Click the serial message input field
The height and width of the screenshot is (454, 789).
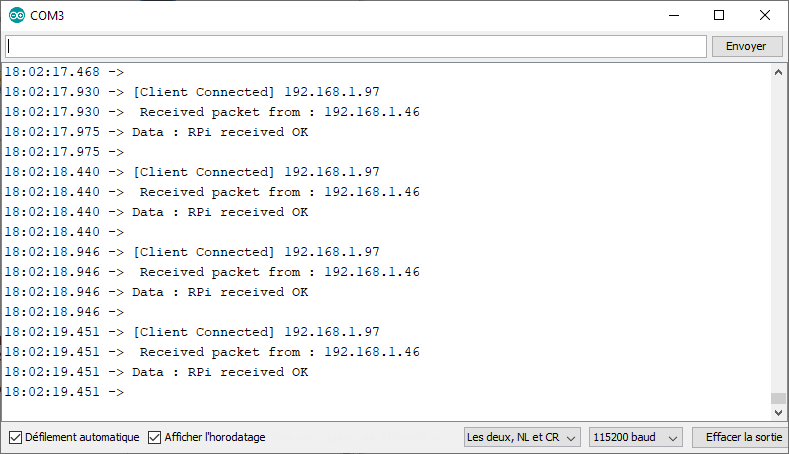tap(356, 46)
